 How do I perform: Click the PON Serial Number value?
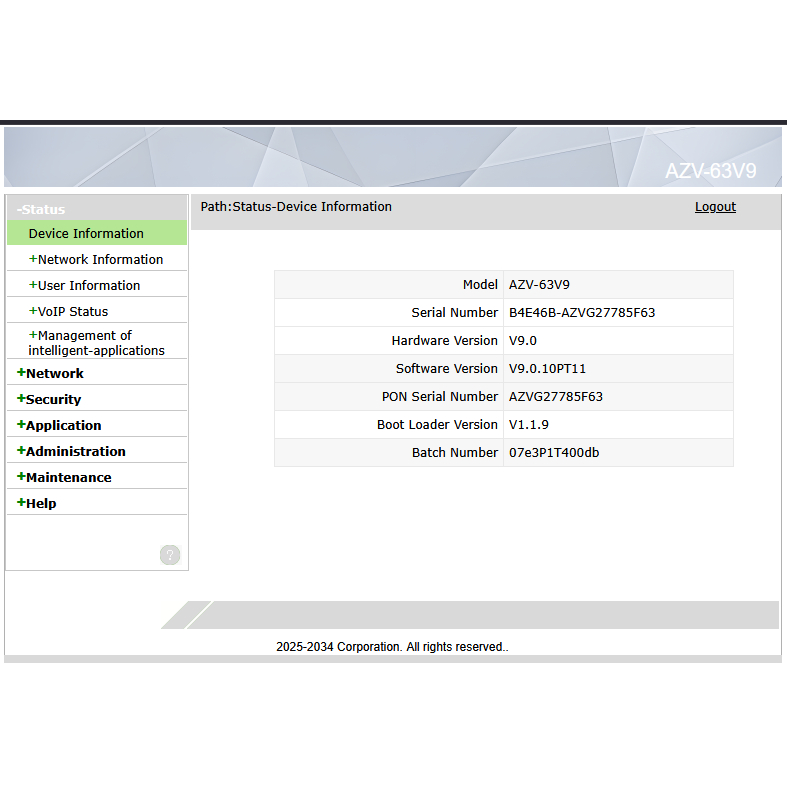556,397
